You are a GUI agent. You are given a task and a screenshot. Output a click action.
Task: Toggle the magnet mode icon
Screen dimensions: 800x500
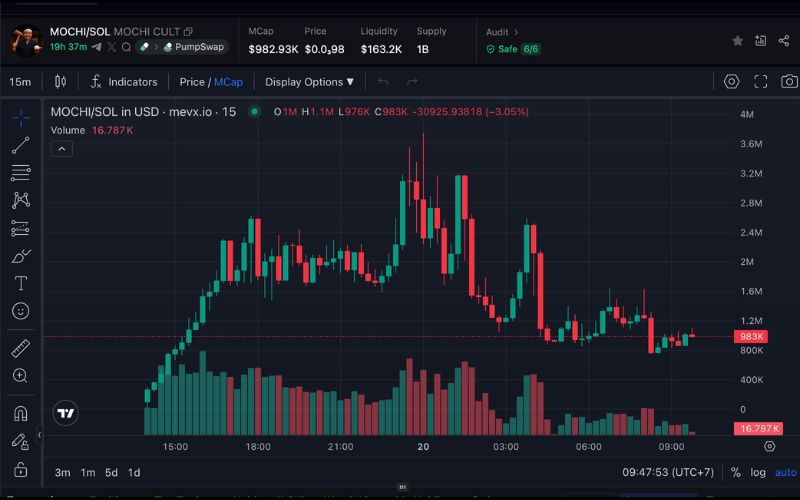coord(20,413)
